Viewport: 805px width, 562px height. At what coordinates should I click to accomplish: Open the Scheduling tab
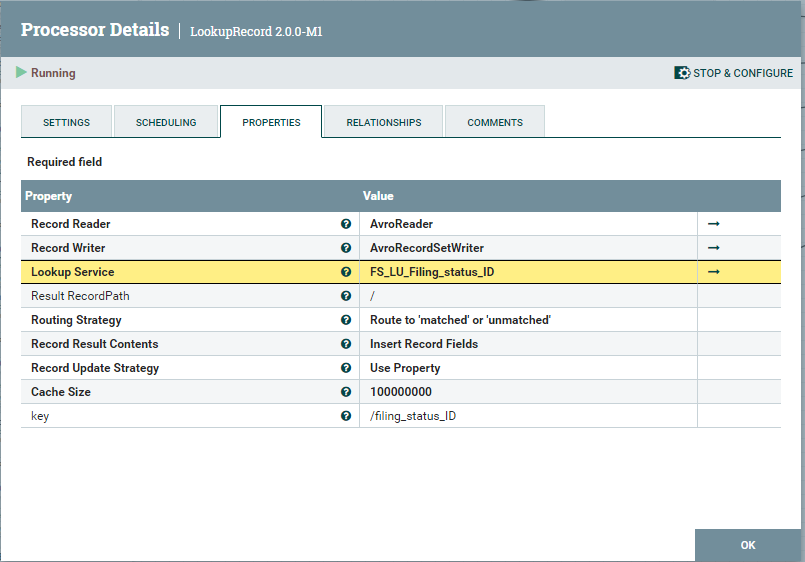[166, 122]
